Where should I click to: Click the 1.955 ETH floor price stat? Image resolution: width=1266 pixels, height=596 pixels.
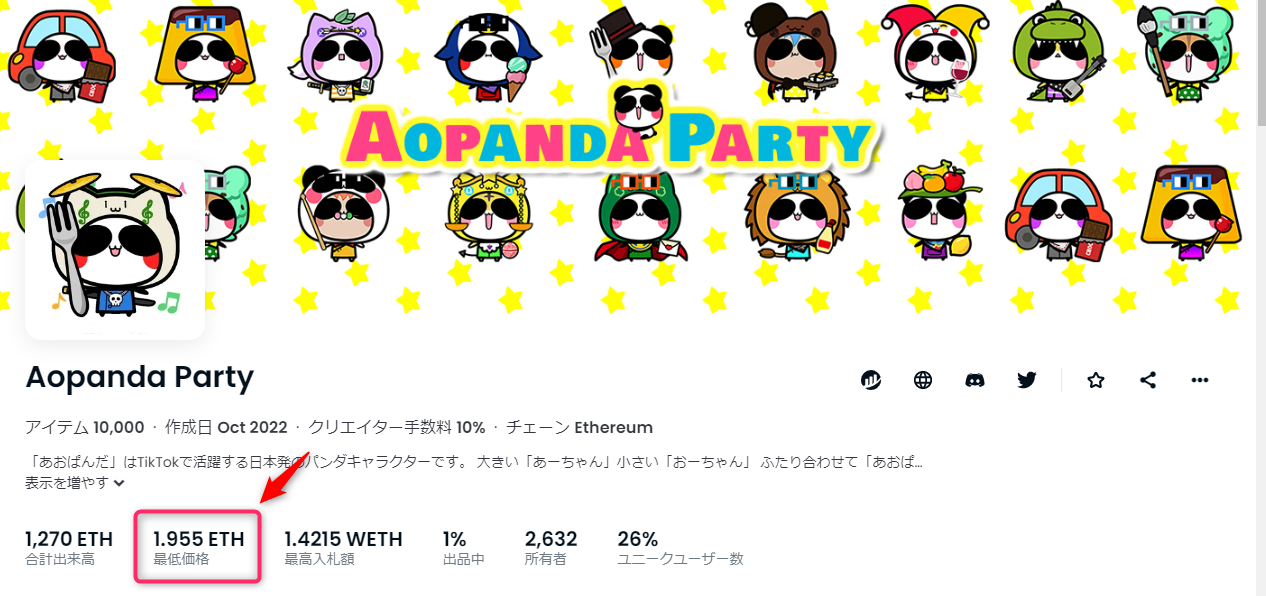coord(198,548)
